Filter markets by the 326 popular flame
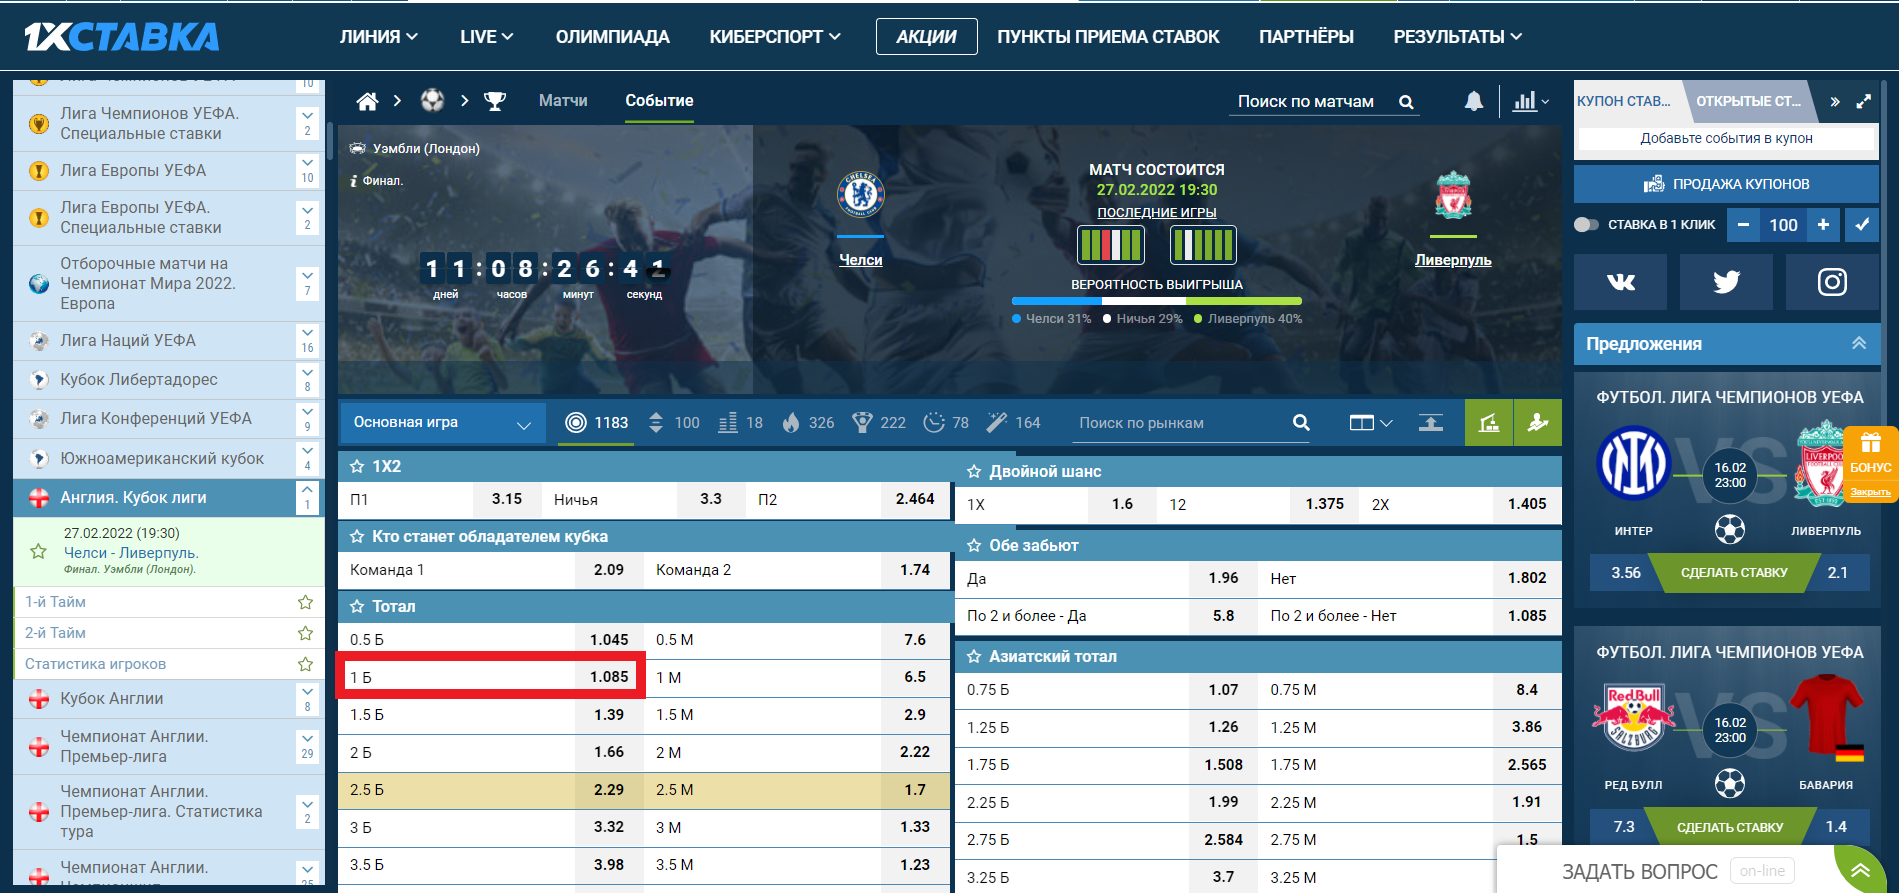 tap(808, 423)
